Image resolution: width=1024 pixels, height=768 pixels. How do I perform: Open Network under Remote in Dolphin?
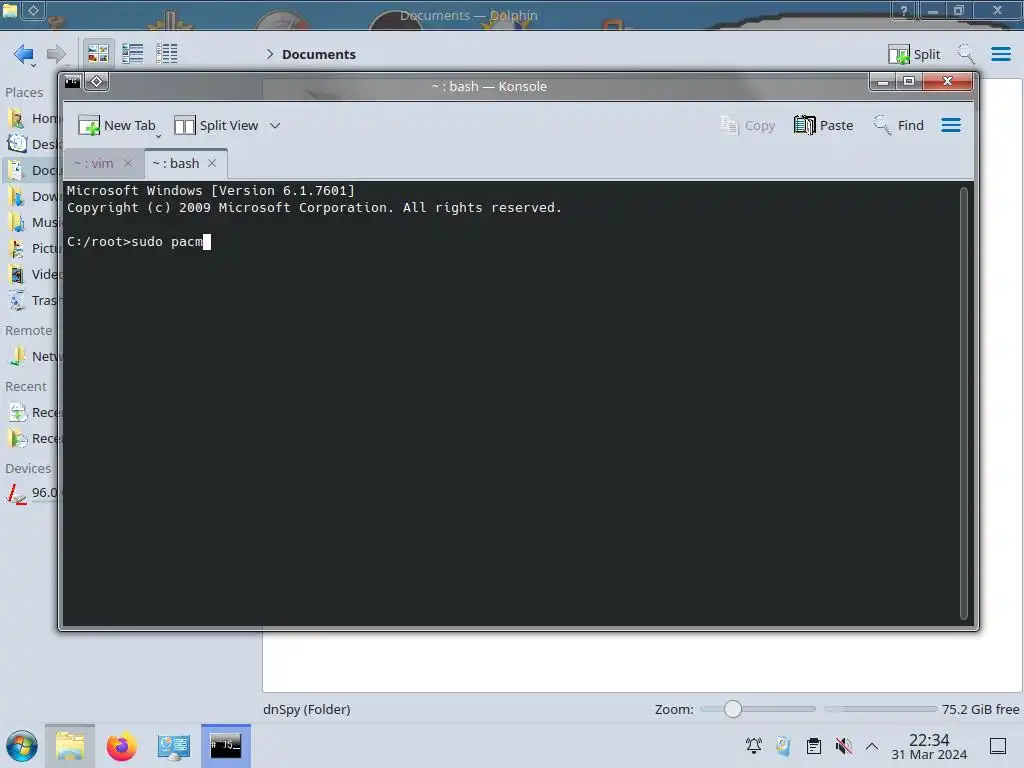coord(31,357)
